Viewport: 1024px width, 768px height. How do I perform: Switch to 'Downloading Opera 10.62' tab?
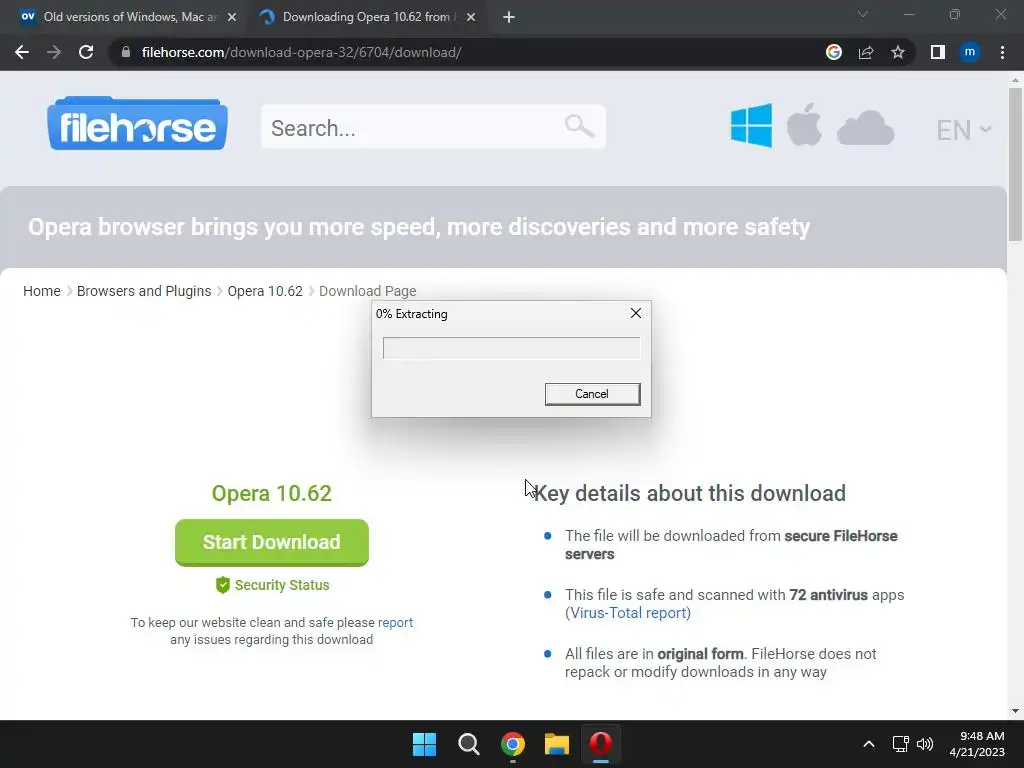point(366,17)
